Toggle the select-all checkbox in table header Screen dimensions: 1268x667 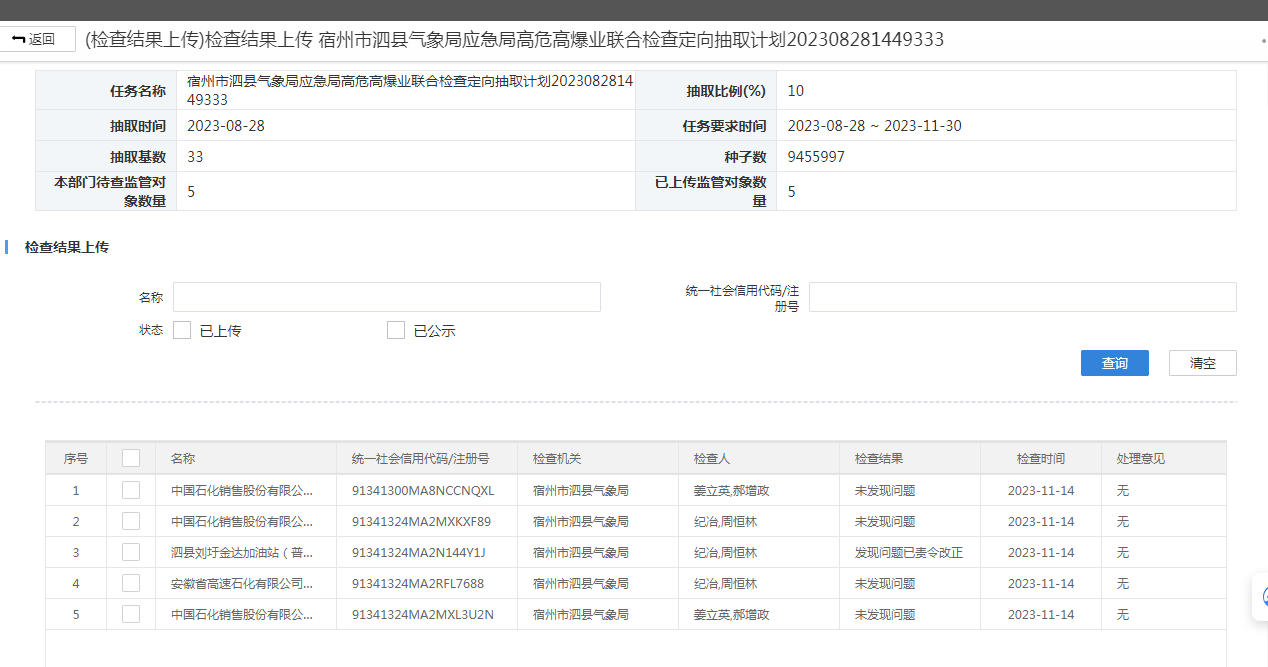coord(131,458)
